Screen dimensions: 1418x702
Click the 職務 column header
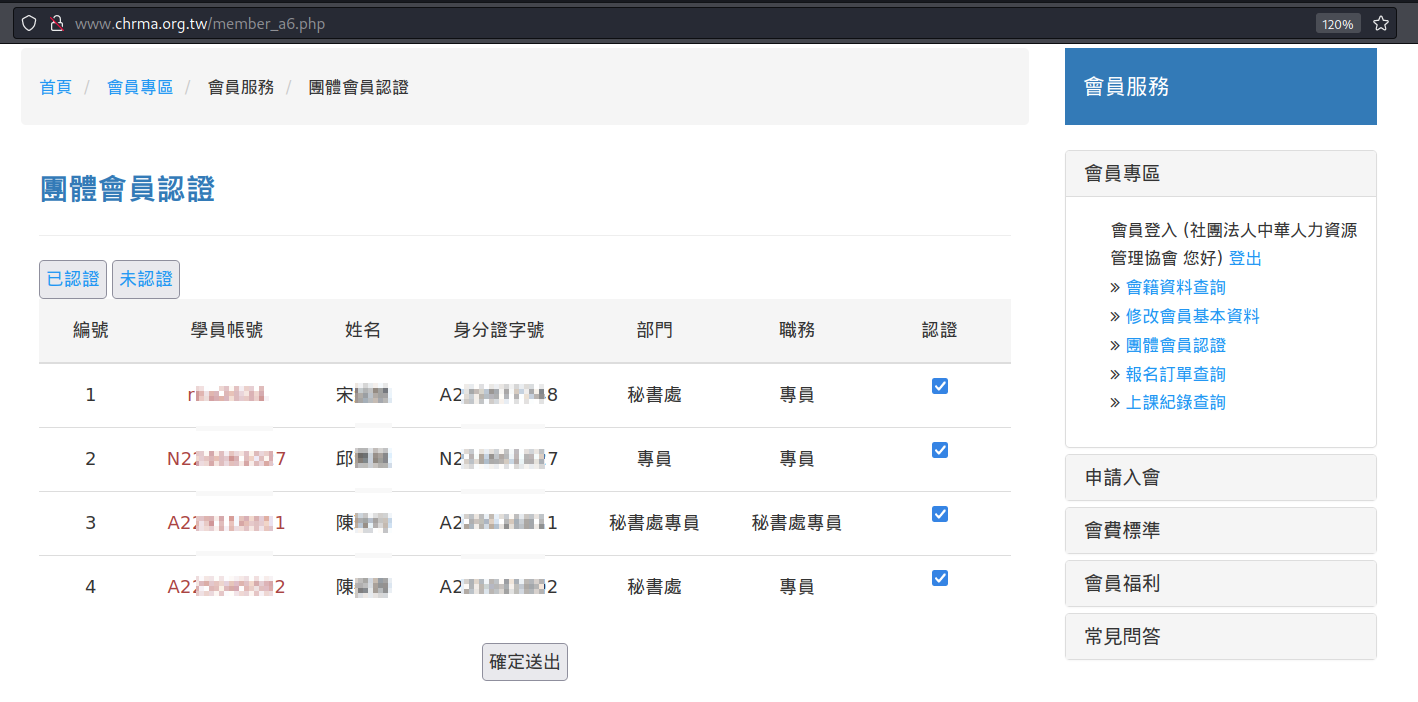(797, 330)
